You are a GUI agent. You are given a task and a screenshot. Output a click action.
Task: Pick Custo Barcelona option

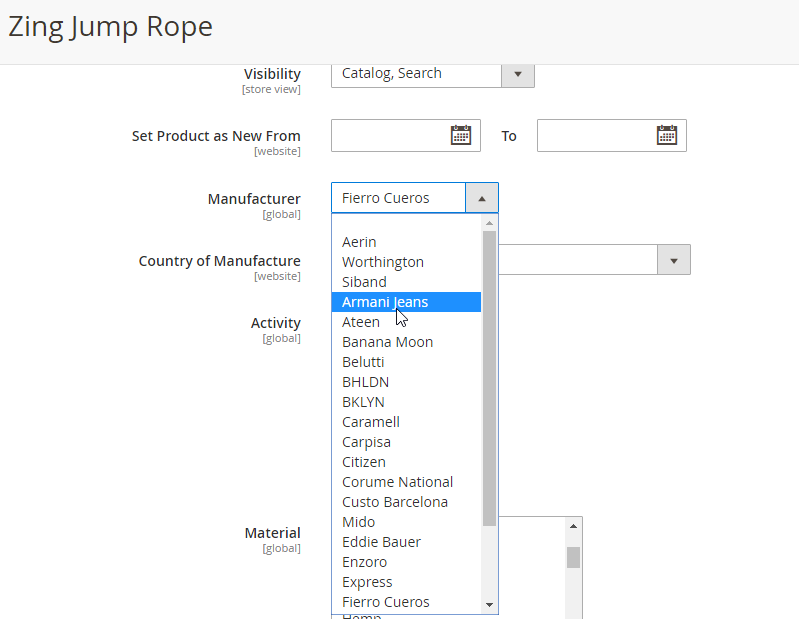(395, 502)
